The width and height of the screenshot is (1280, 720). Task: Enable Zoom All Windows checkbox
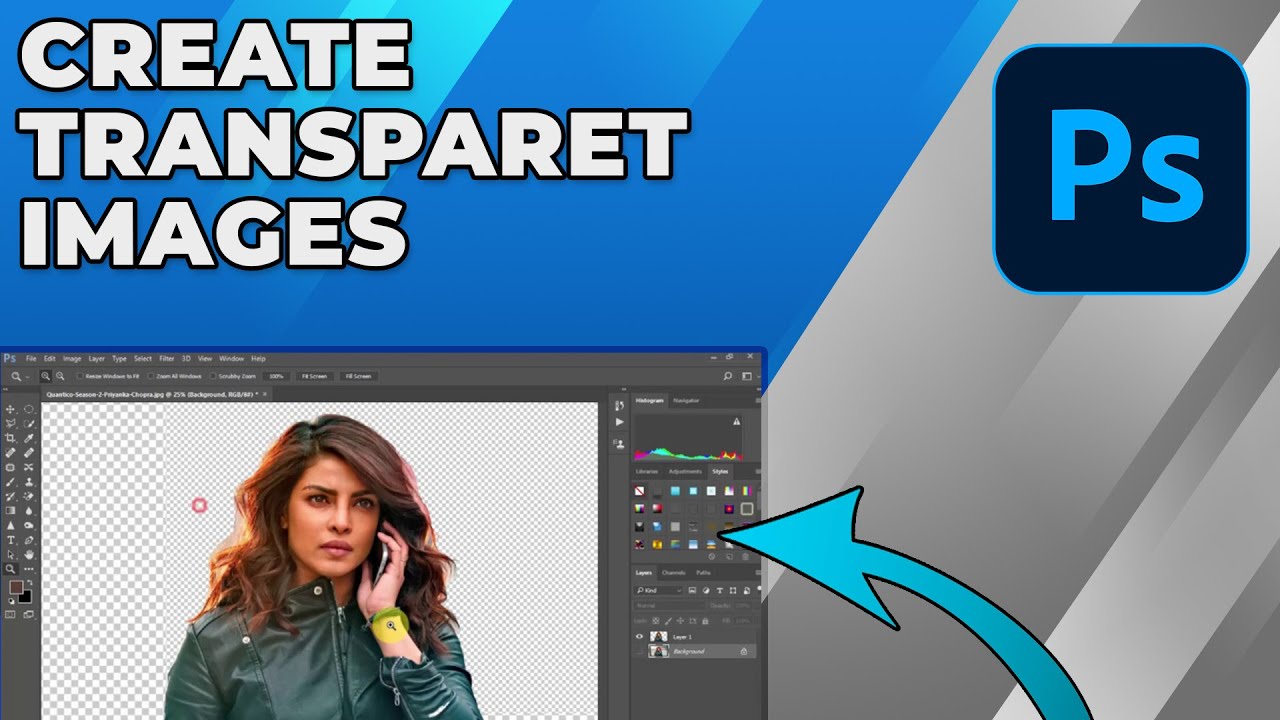coord(150,376)
